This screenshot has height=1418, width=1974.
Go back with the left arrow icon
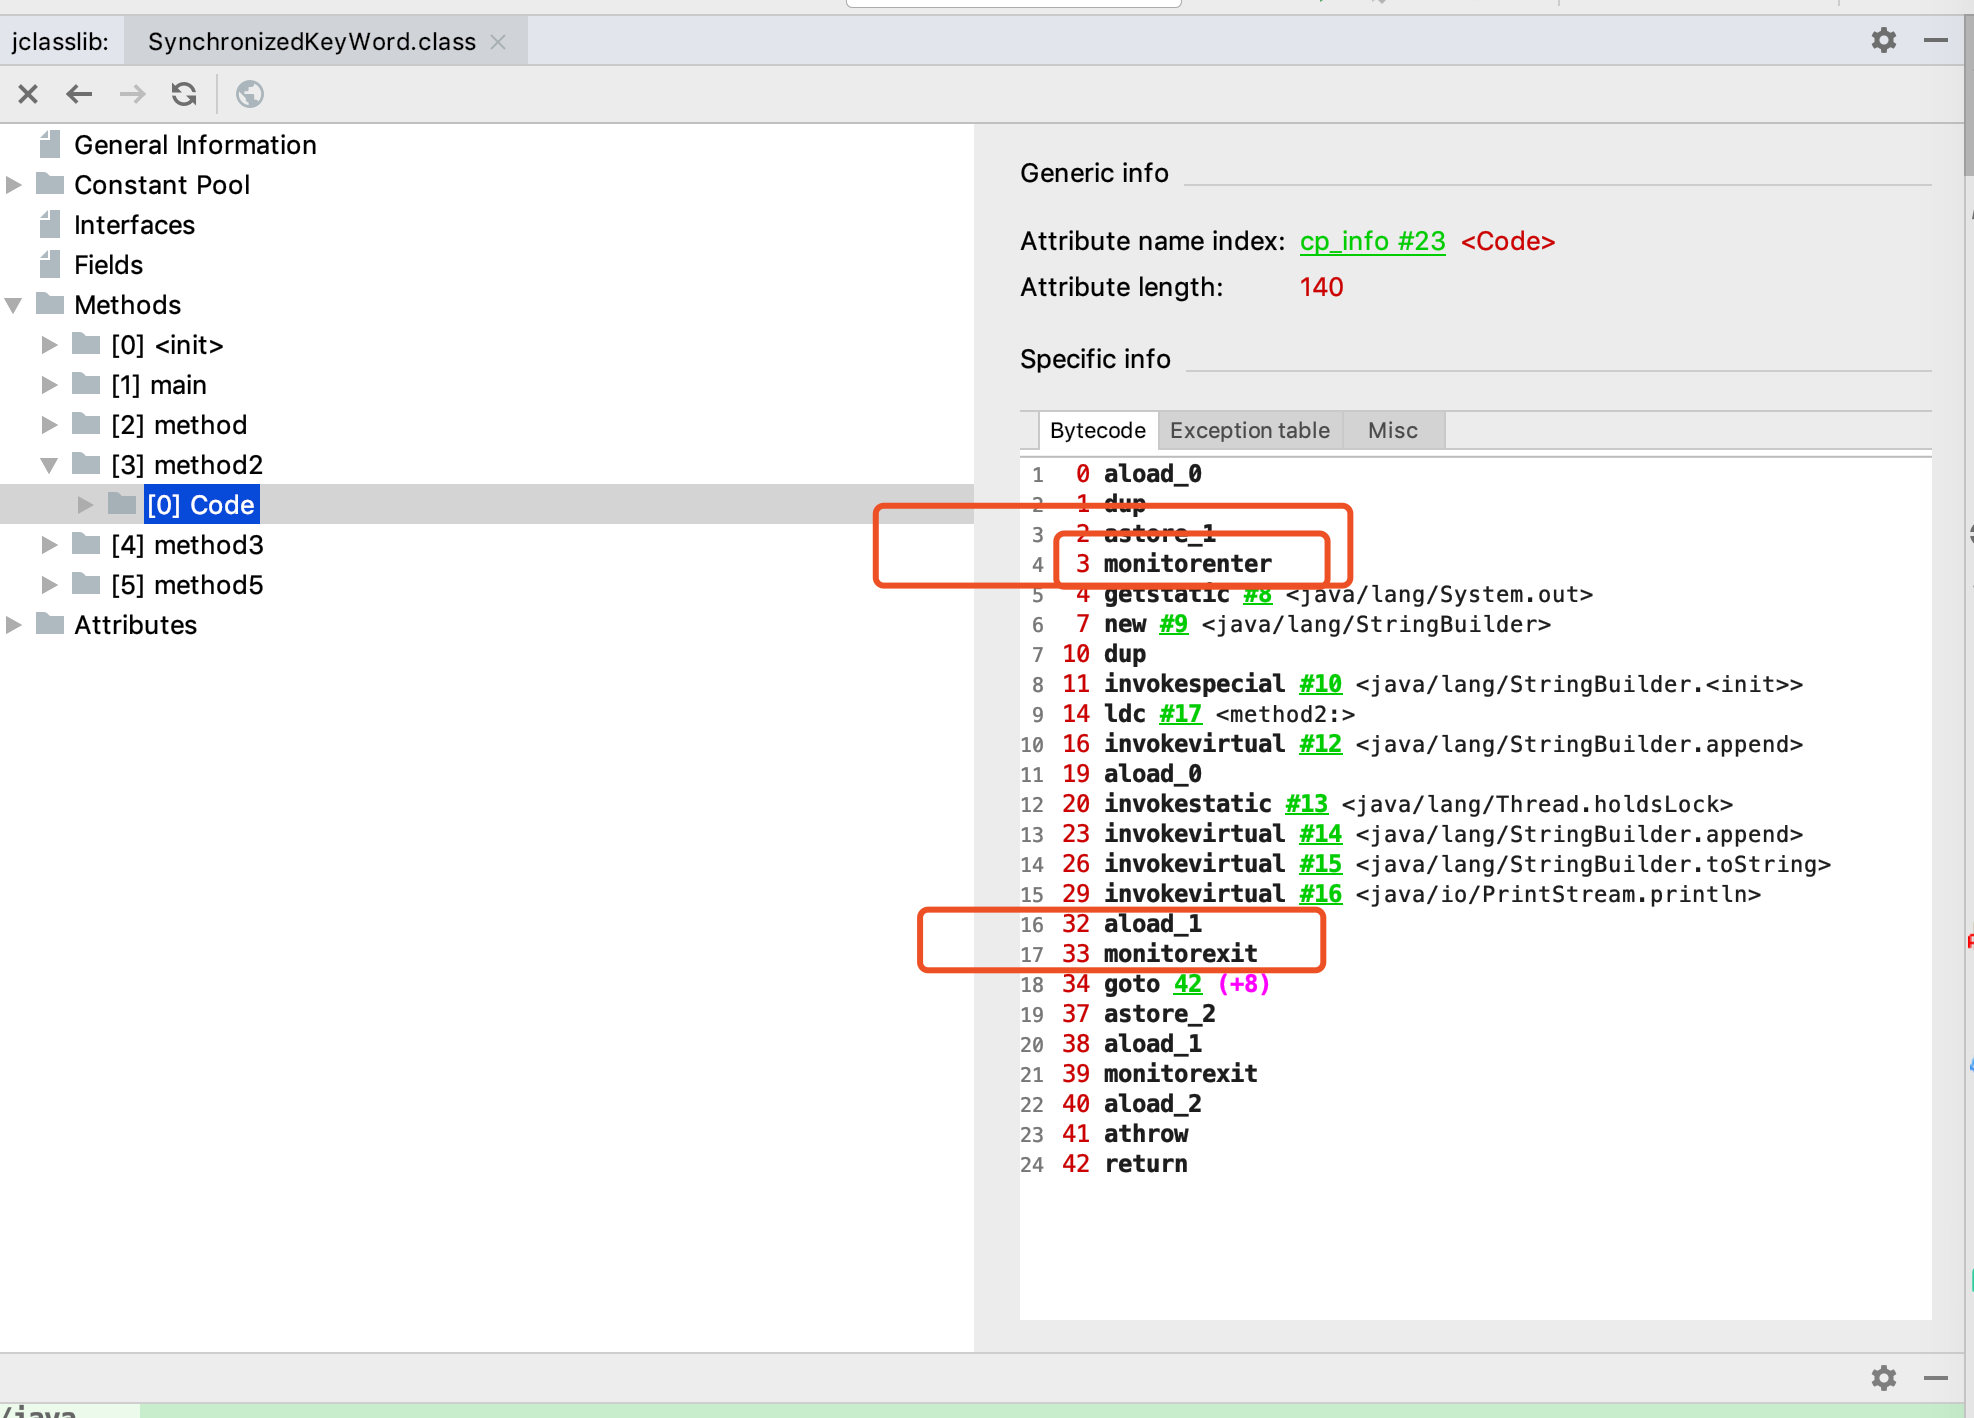coord(79,94)
